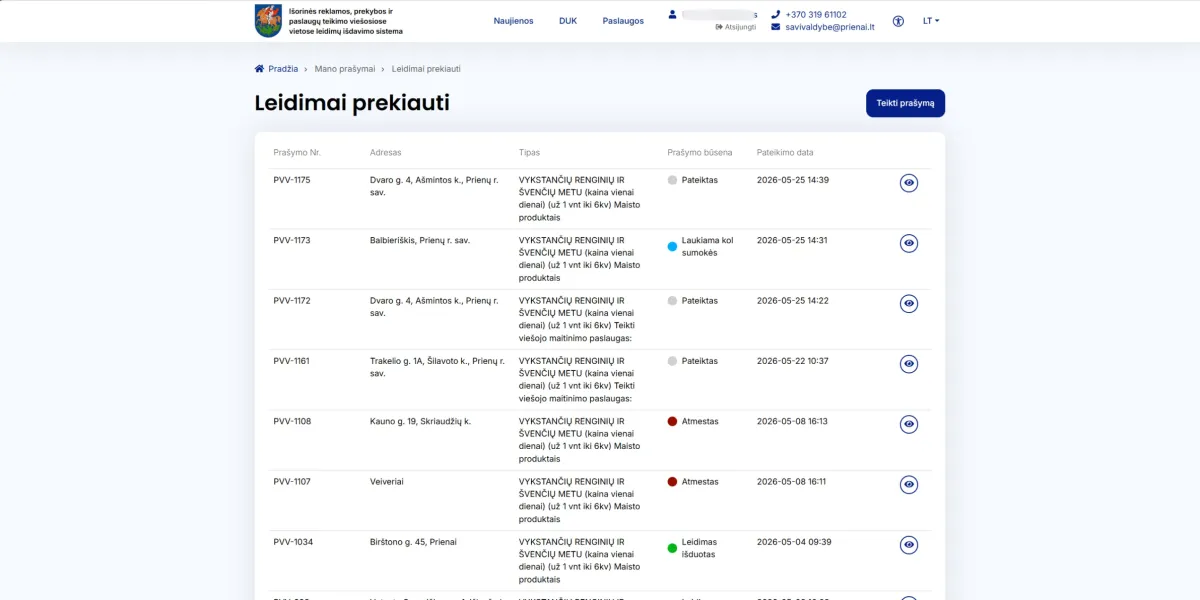Go to Mano prašymai breadcrumb
The height and width of the screenshot is (600, 1200).
click(x=345, y=69)
